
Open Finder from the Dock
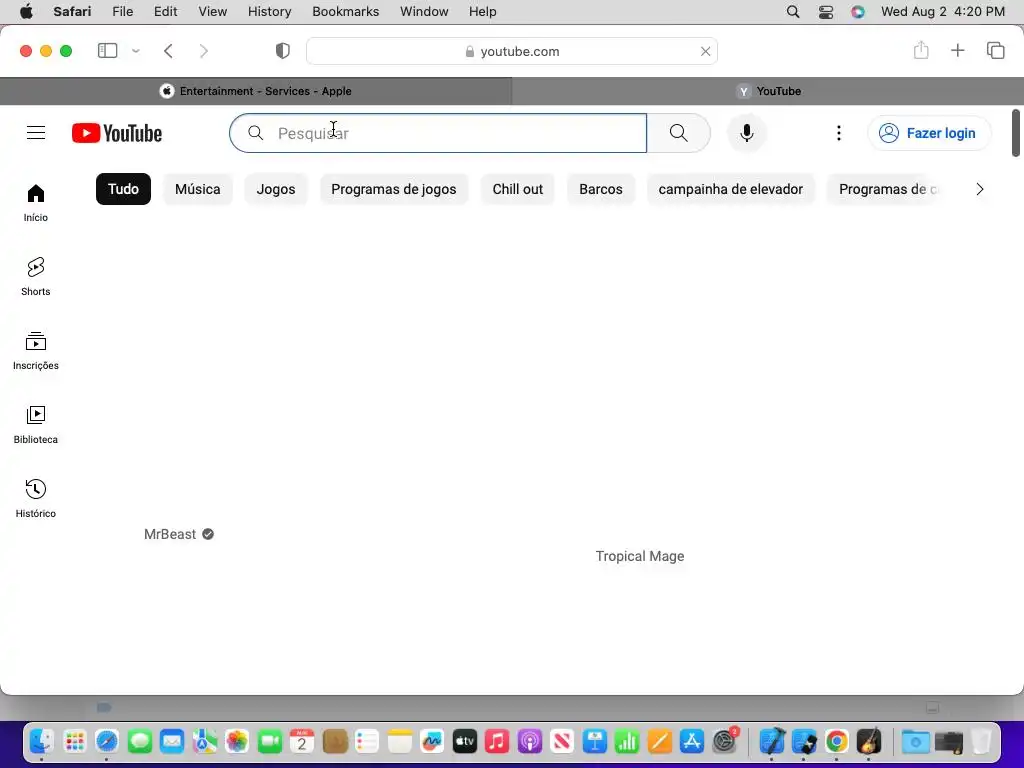[41, 742]
